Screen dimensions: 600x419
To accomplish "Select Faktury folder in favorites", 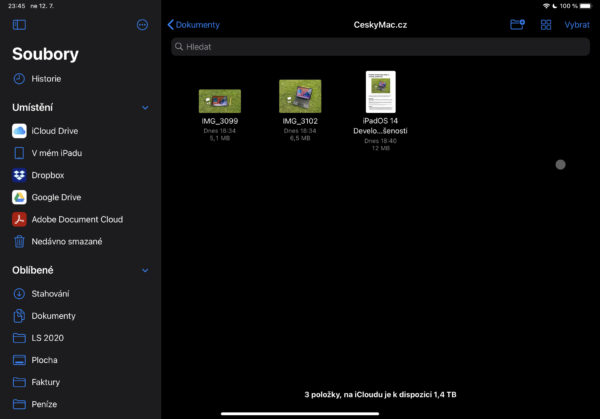I will point(45,382).
